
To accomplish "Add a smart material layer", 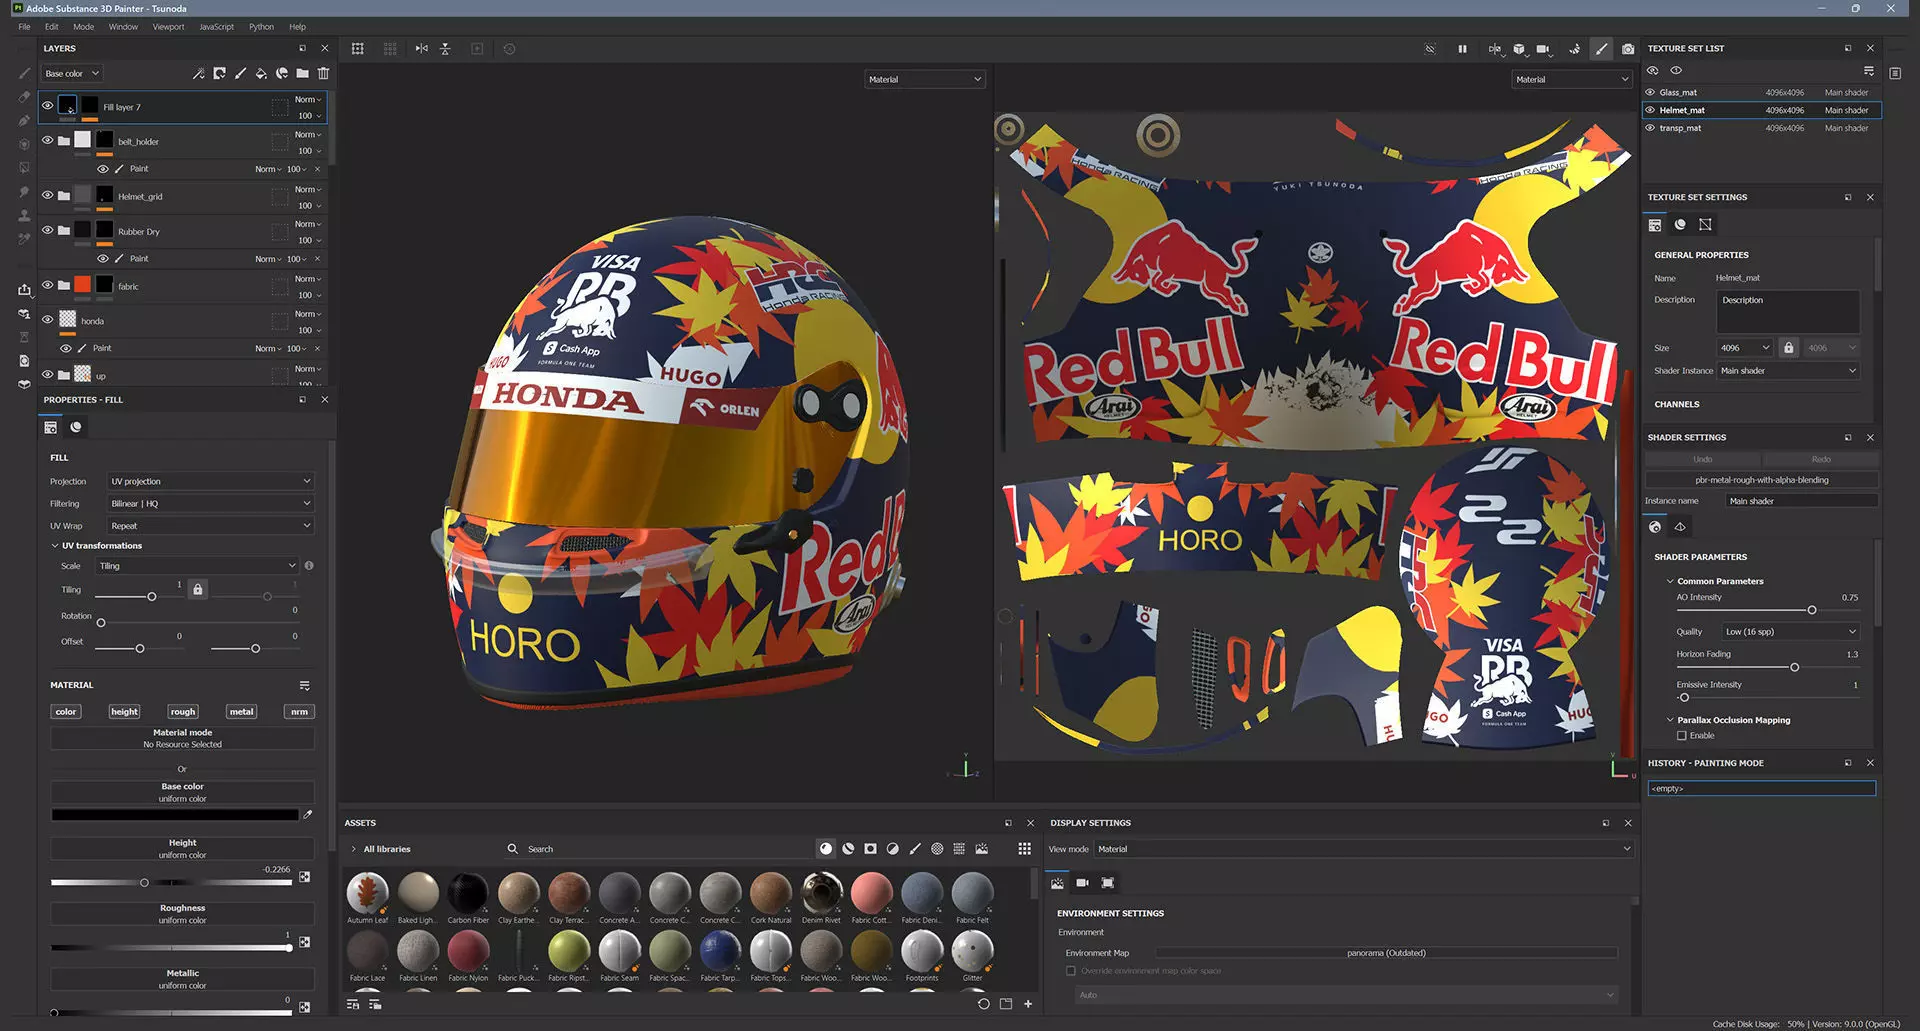I will [x=282, y=73].
